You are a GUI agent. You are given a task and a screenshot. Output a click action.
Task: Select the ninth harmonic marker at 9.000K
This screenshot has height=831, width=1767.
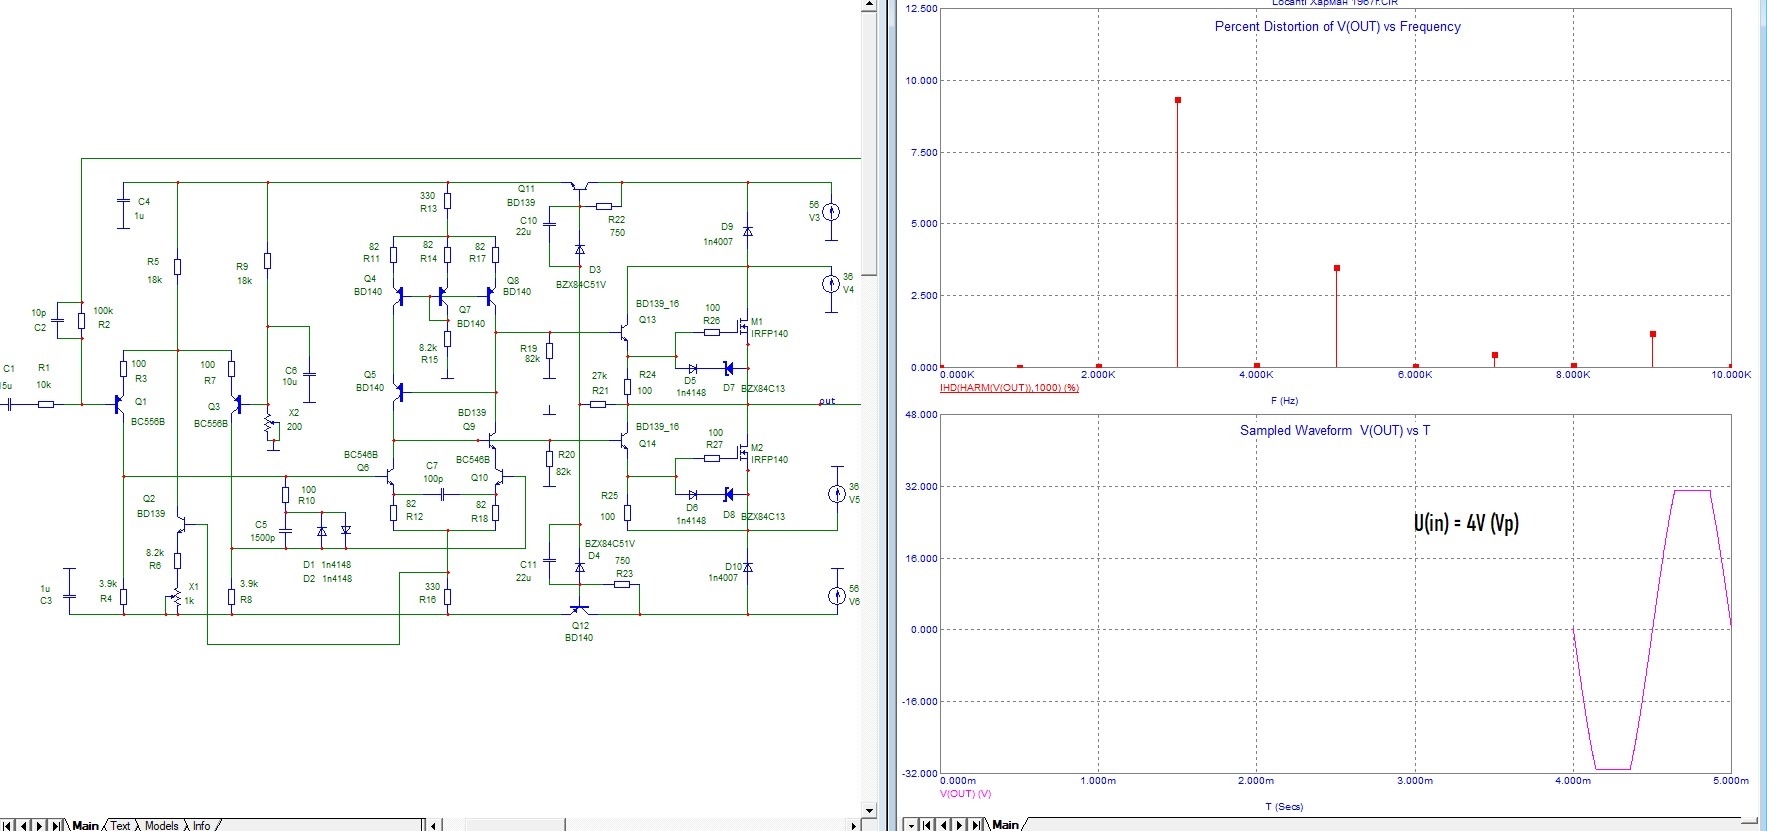pos(1653,334)
